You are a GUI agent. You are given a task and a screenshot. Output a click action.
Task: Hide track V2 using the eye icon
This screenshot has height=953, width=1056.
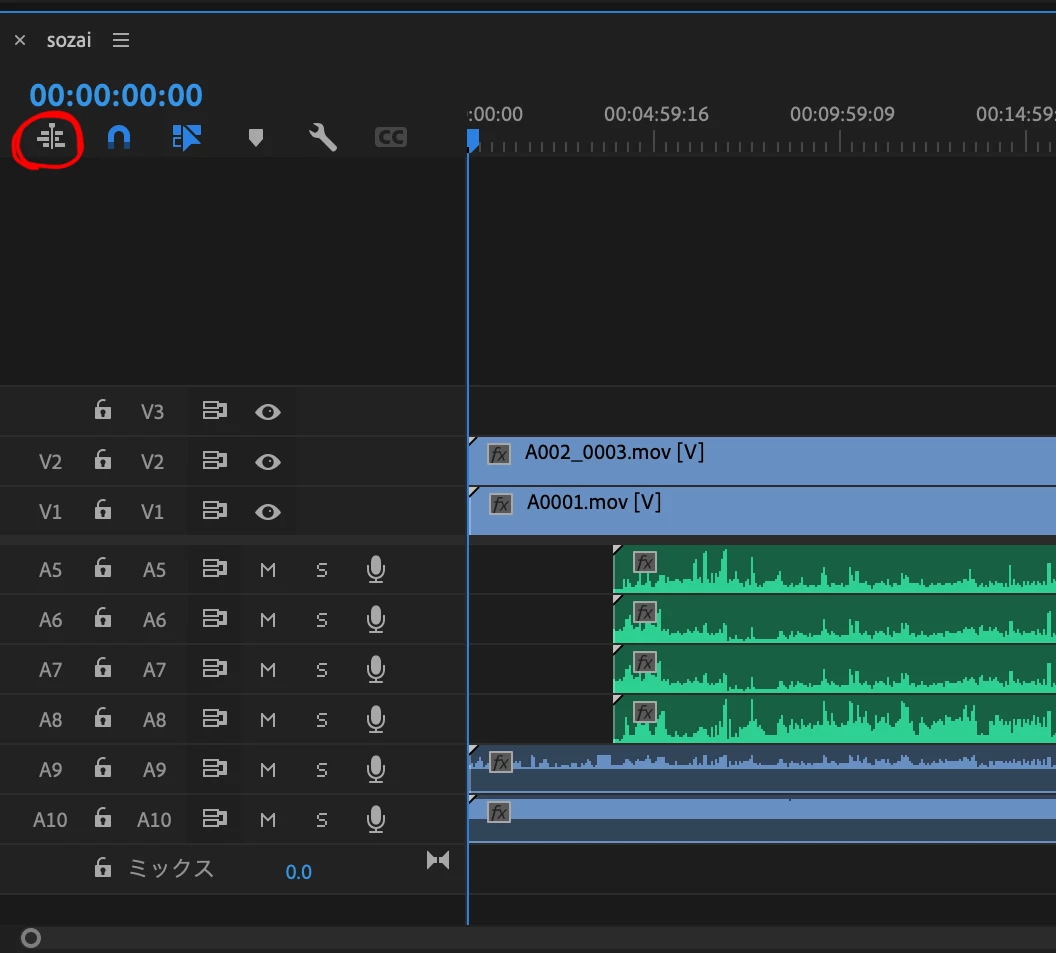tap(267, 462)
